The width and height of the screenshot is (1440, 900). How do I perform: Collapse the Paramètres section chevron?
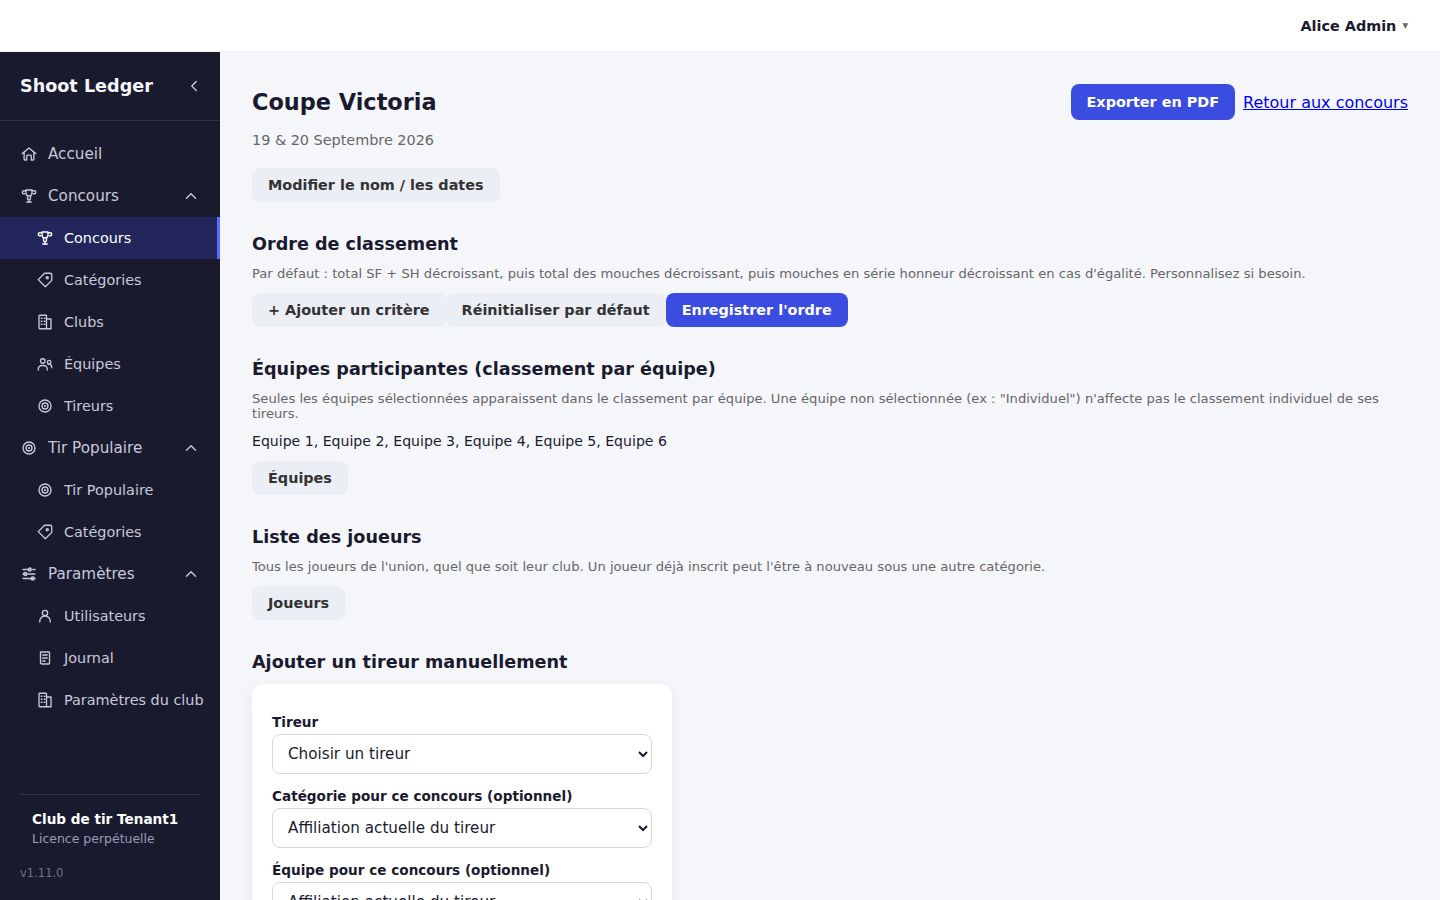191,574
